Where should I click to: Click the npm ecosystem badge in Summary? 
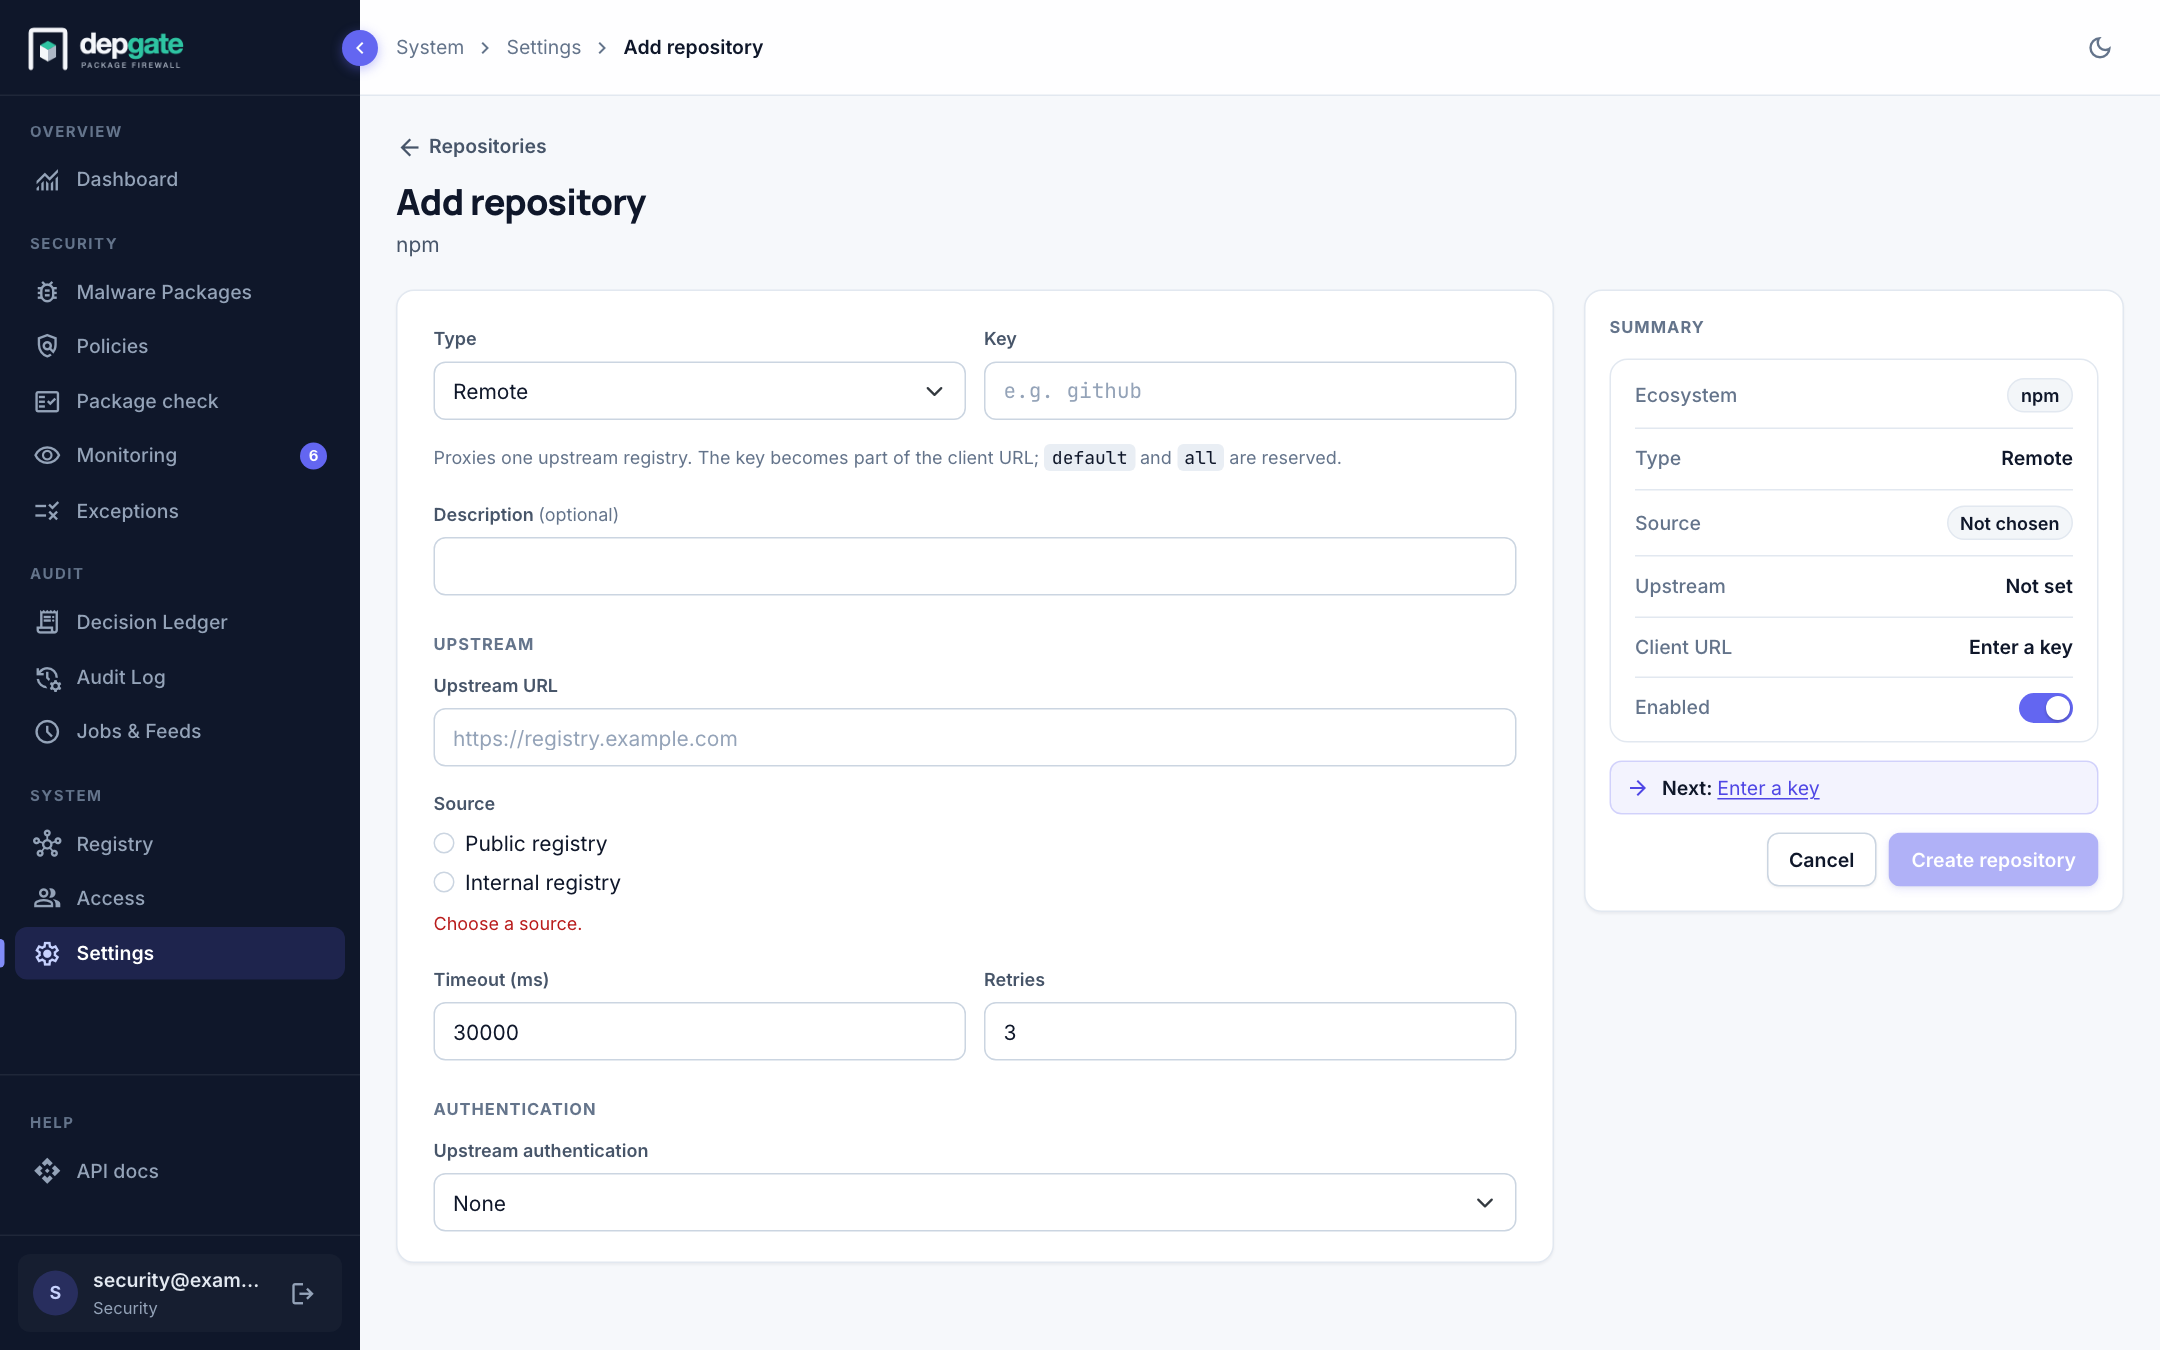[2039, 396]
